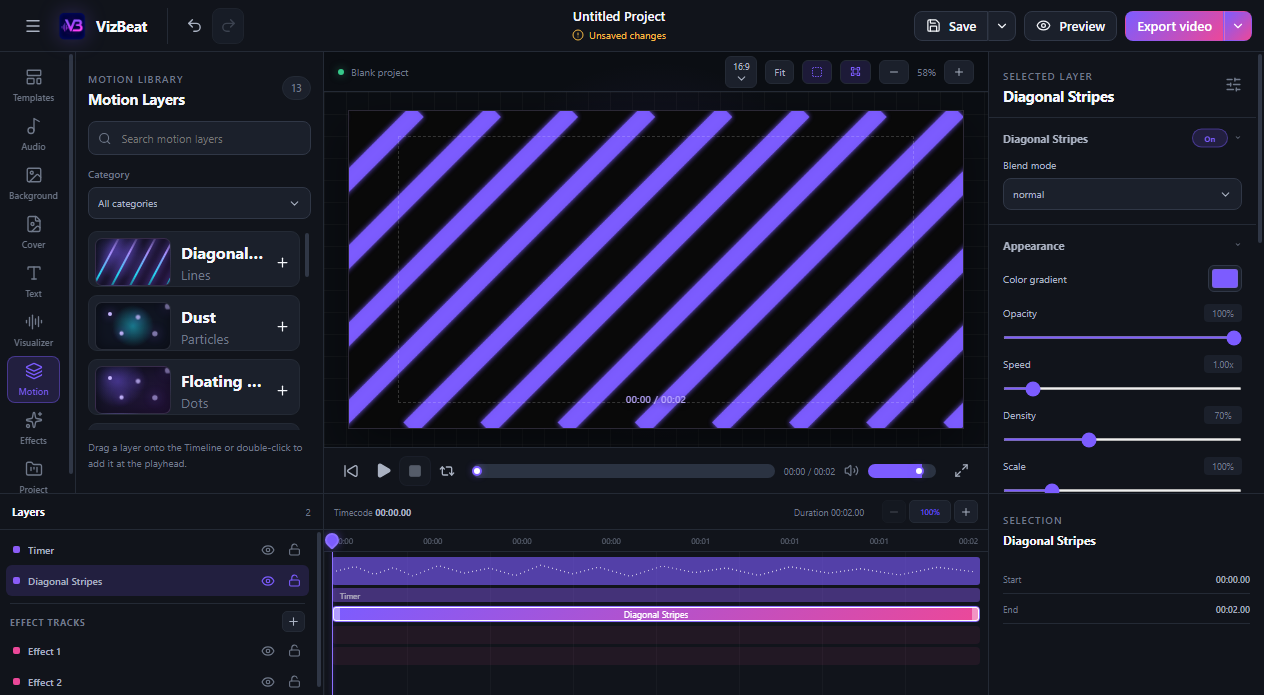This screenshot has width=1264, height=695.
Task: Open the Save options dropdown arrow
Action: point(1002,26)
